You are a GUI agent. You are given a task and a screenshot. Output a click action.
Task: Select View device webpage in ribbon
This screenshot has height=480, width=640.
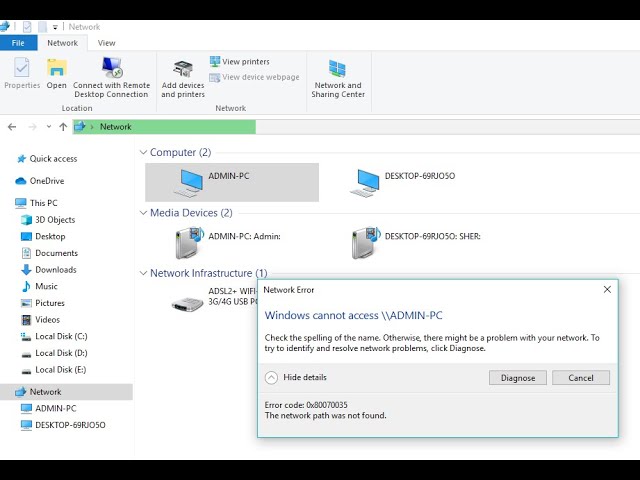tap(255, 77)
